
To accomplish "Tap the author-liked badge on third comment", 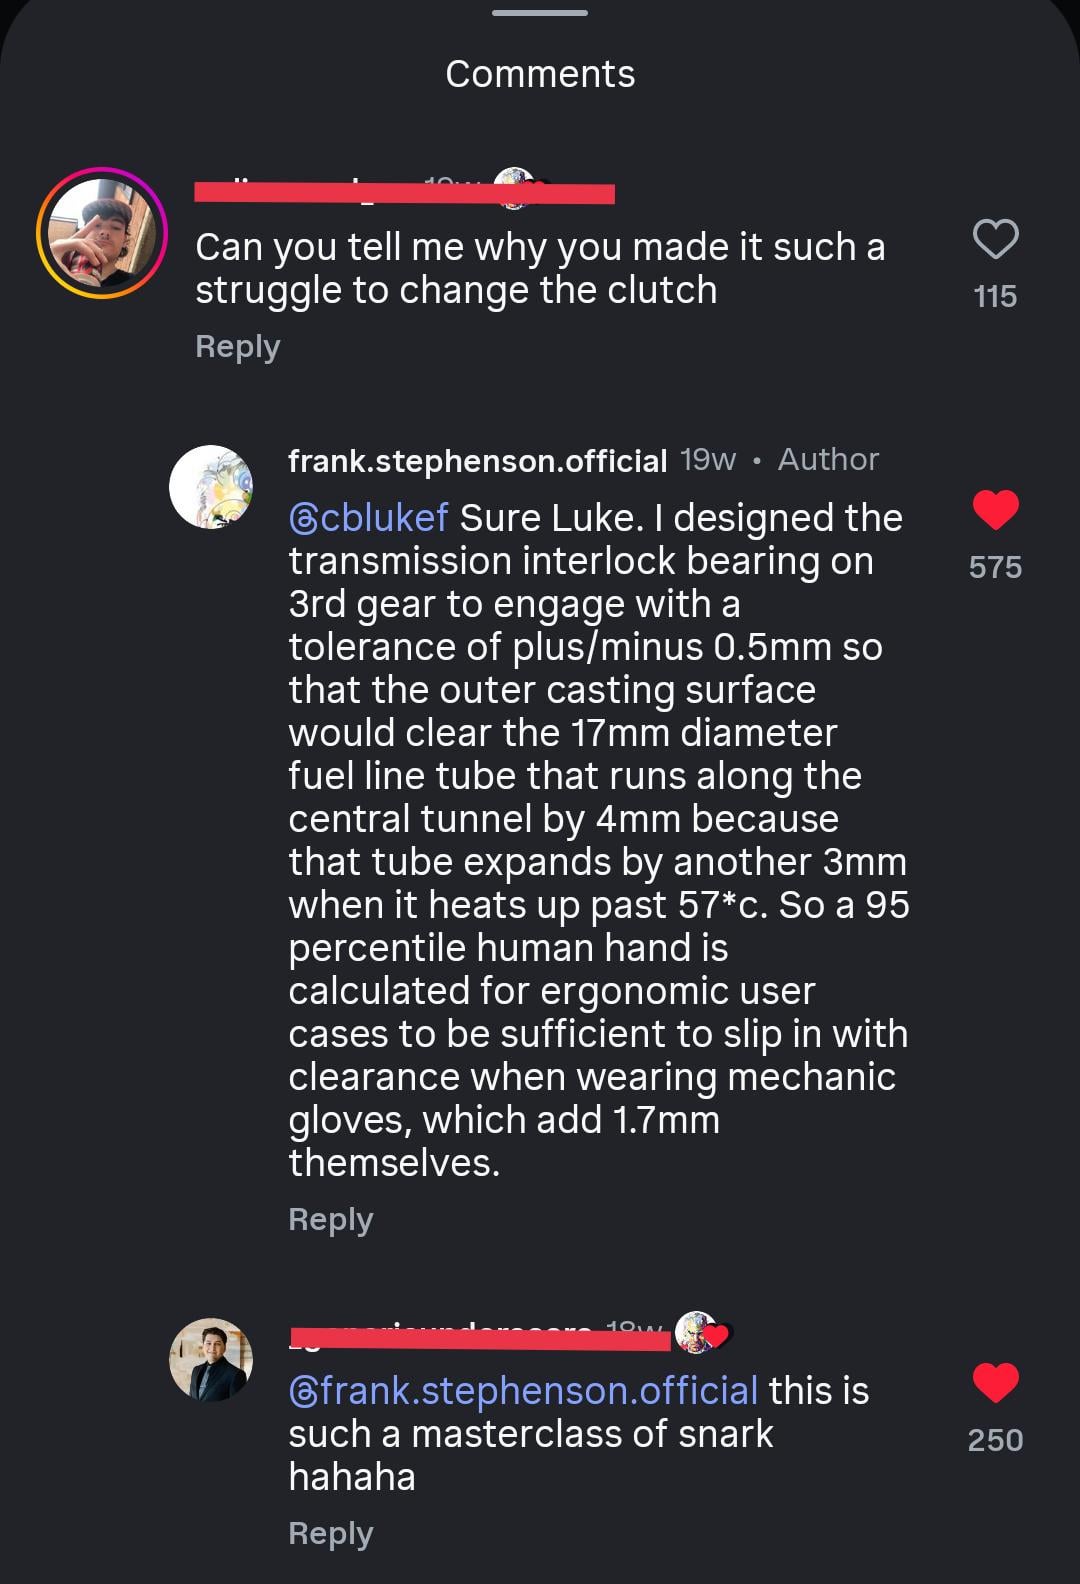I will tap(700, 1333).
